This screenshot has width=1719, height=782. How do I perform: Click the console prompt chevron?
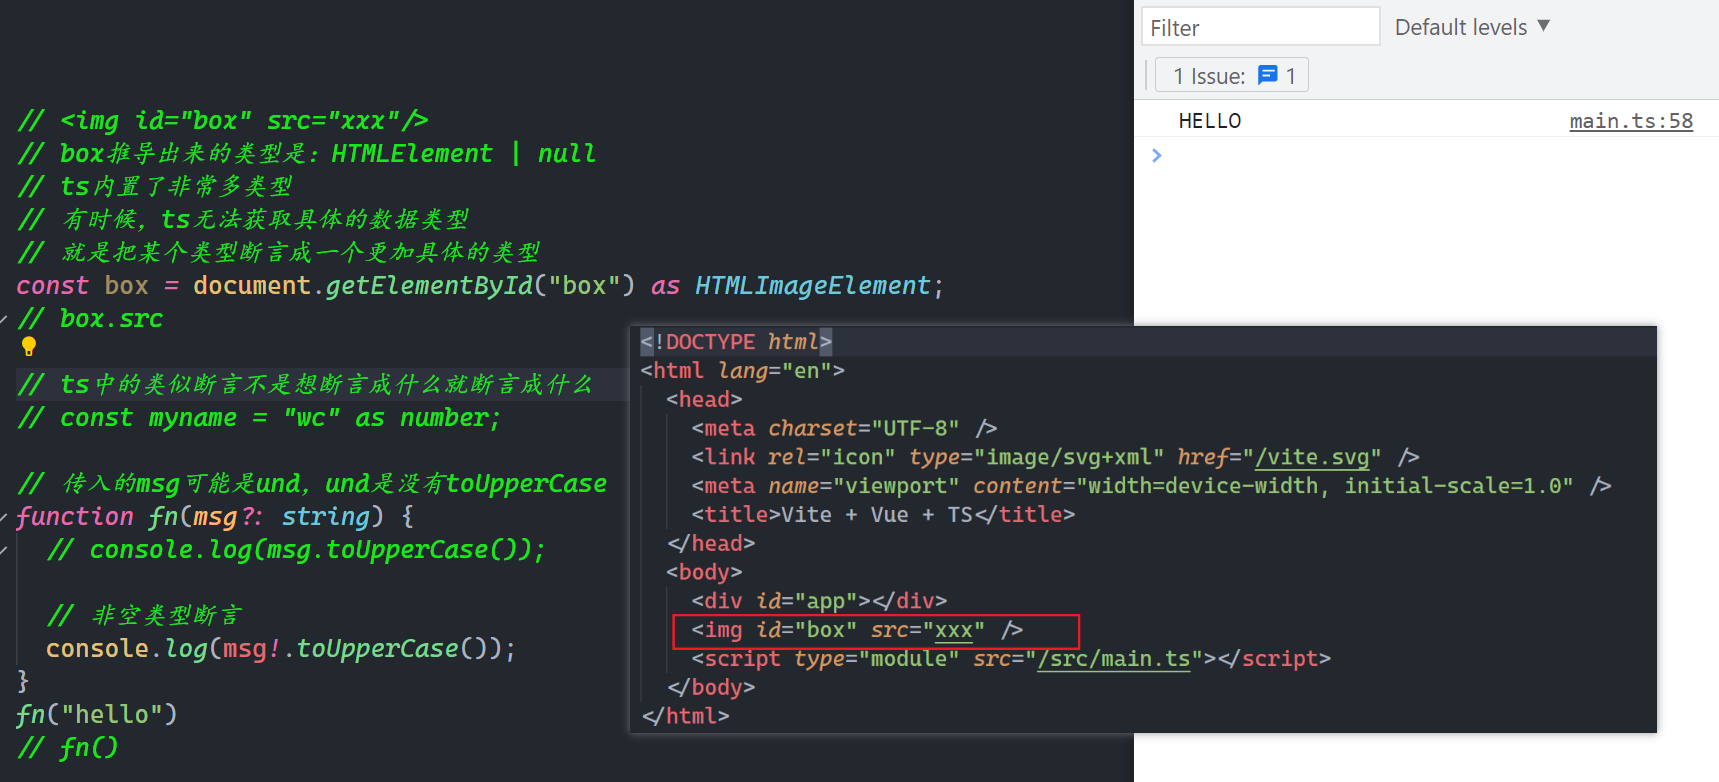point(1157,155)
